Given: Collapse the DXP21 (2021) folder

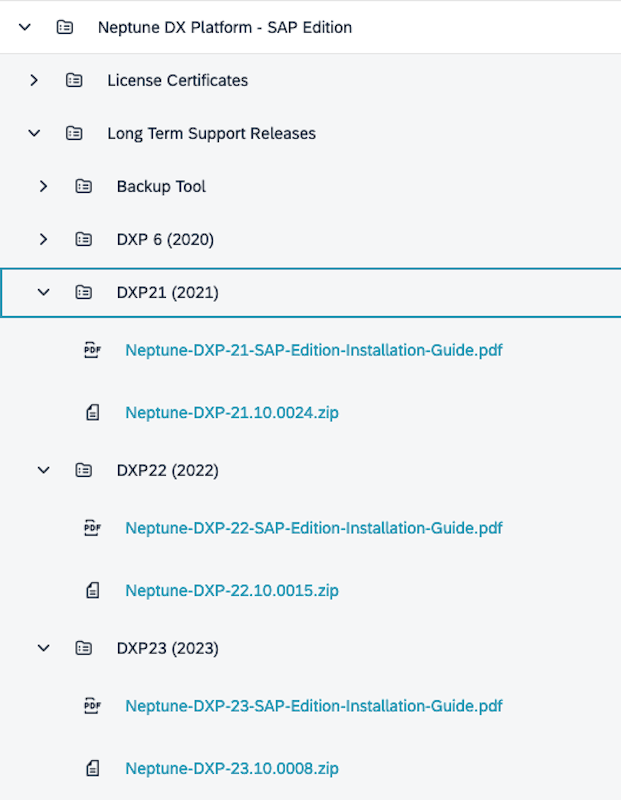Looking at the screenshot, I should [43, 292].
